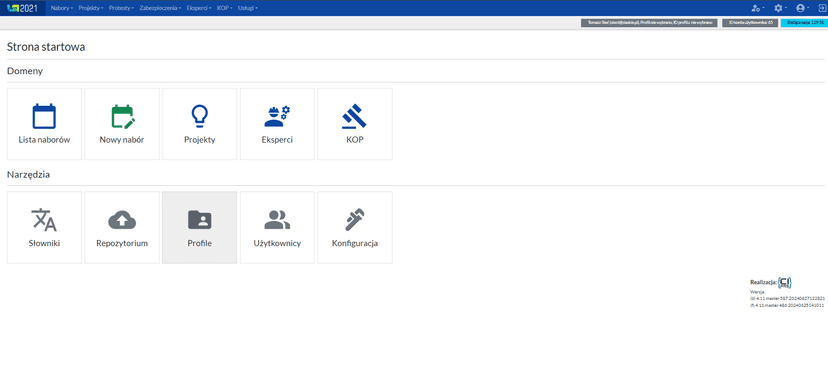
Task: Expand the Nabory menu
Action: (x=62, y=8)
